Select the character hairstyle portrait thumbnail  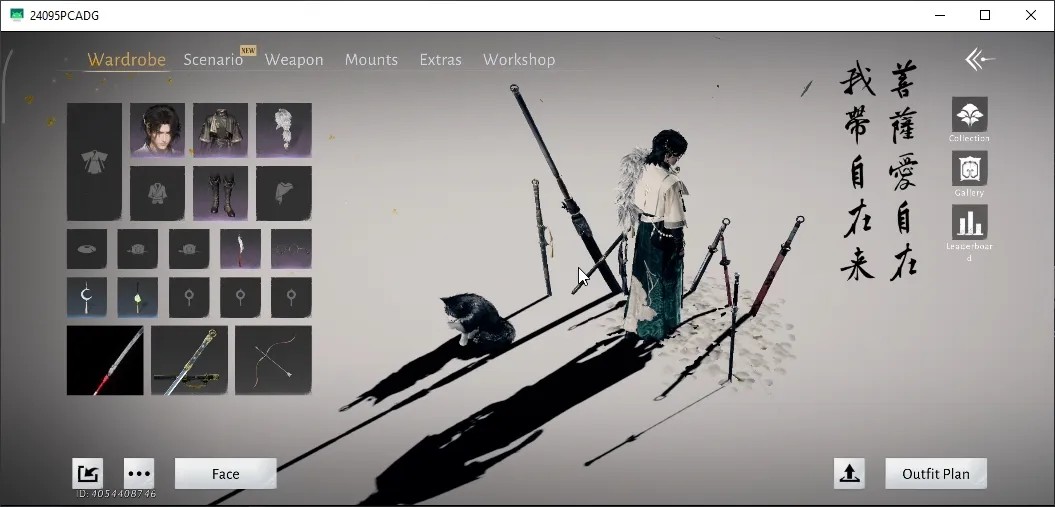[157, 130]
